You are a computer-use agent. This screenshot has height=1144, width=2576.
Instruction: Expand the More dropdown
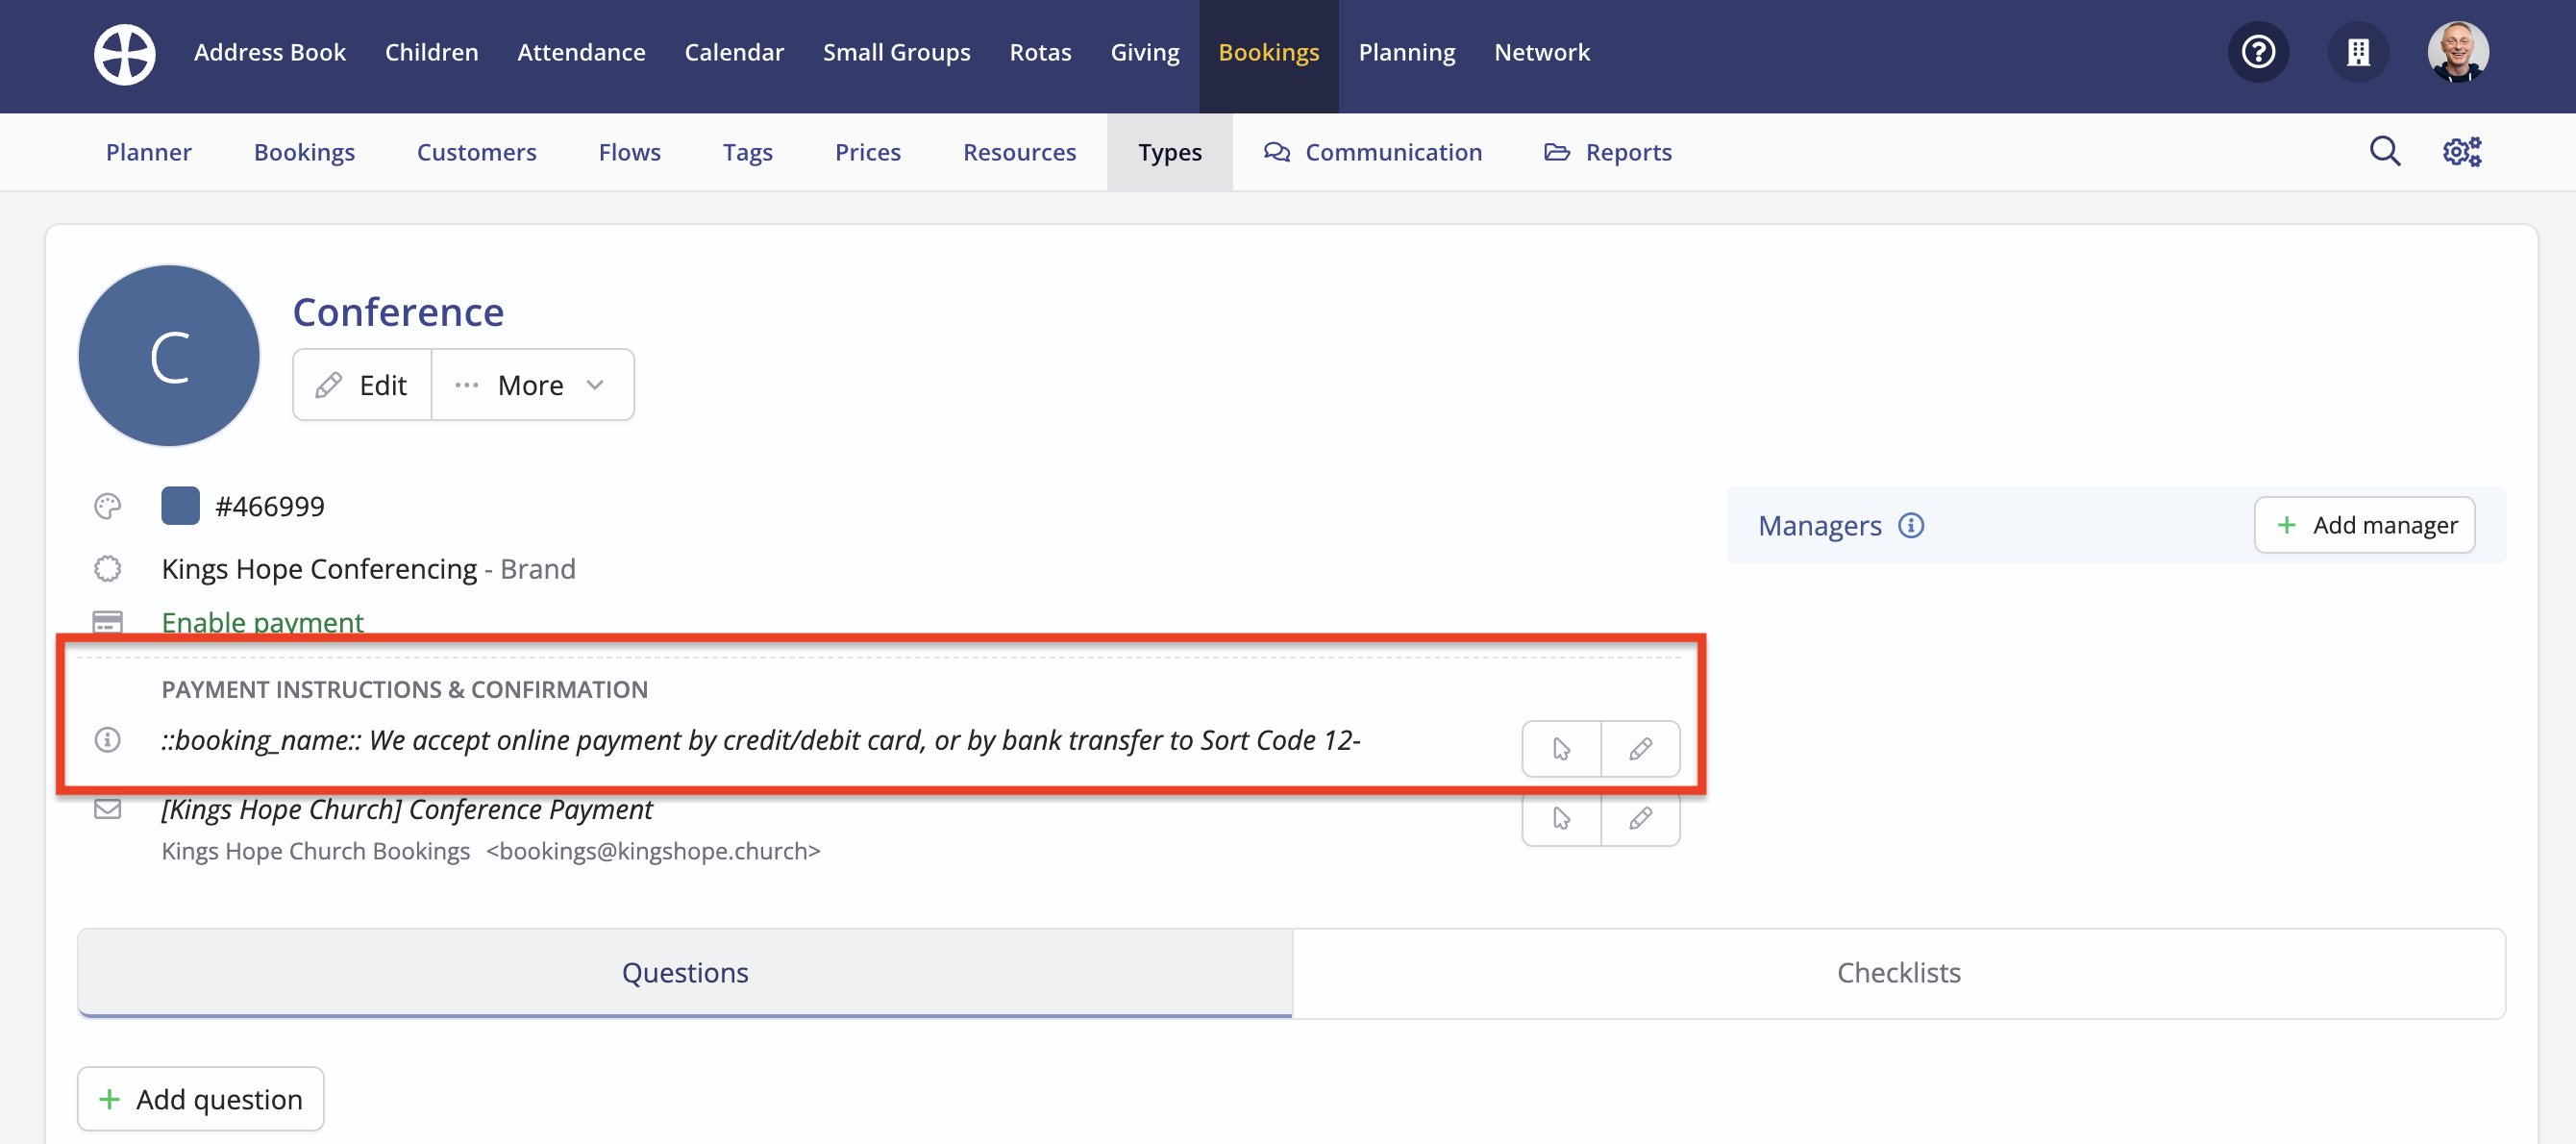[x=532, y=386]
